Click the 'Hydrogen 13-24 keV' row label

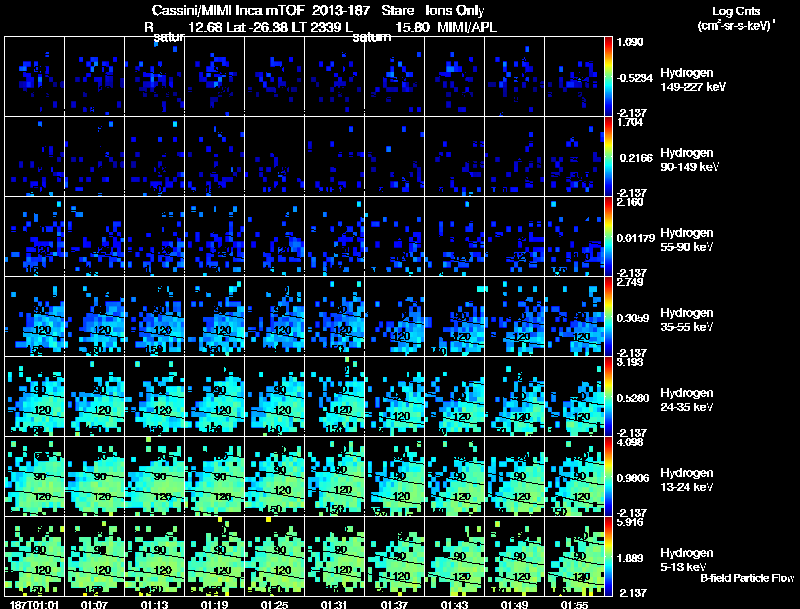point(687,480)
